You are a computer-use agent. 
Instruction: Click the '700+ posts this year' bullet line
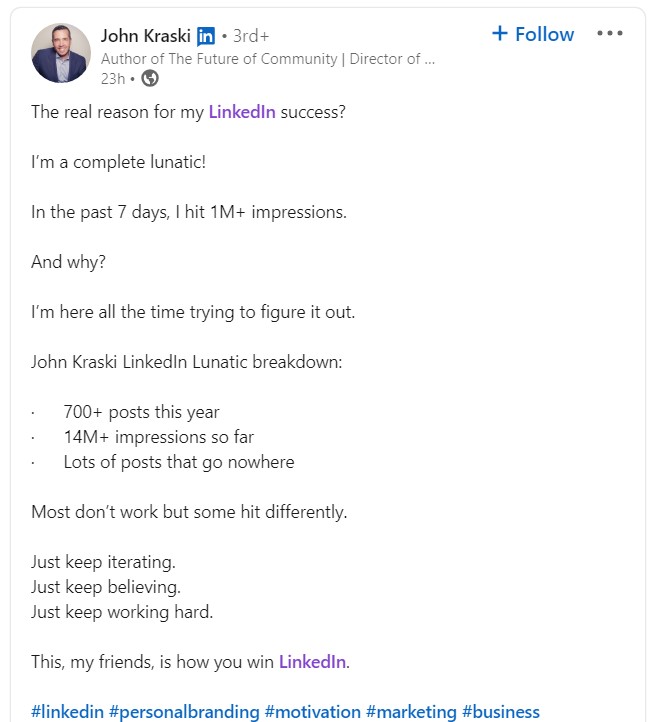click(141, 412)
